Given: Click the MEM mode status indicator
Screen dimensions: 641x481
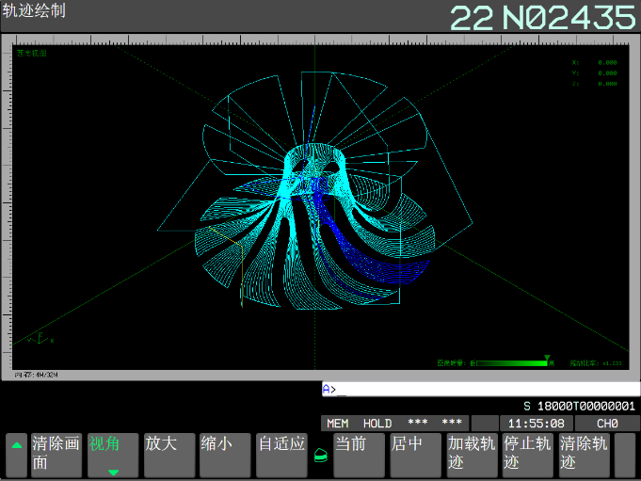Looking at the screenshot, I should [338, 423].
